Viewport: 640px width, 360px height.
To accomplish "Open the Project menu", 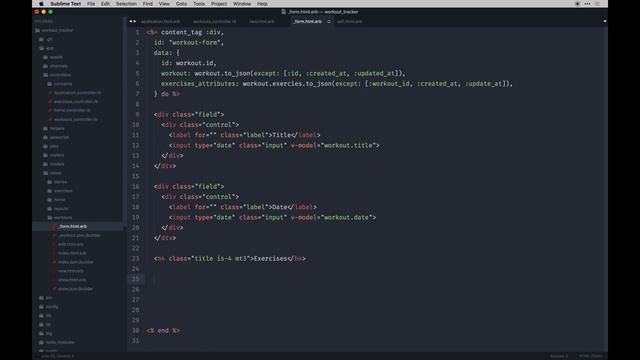I will (219, 4).
